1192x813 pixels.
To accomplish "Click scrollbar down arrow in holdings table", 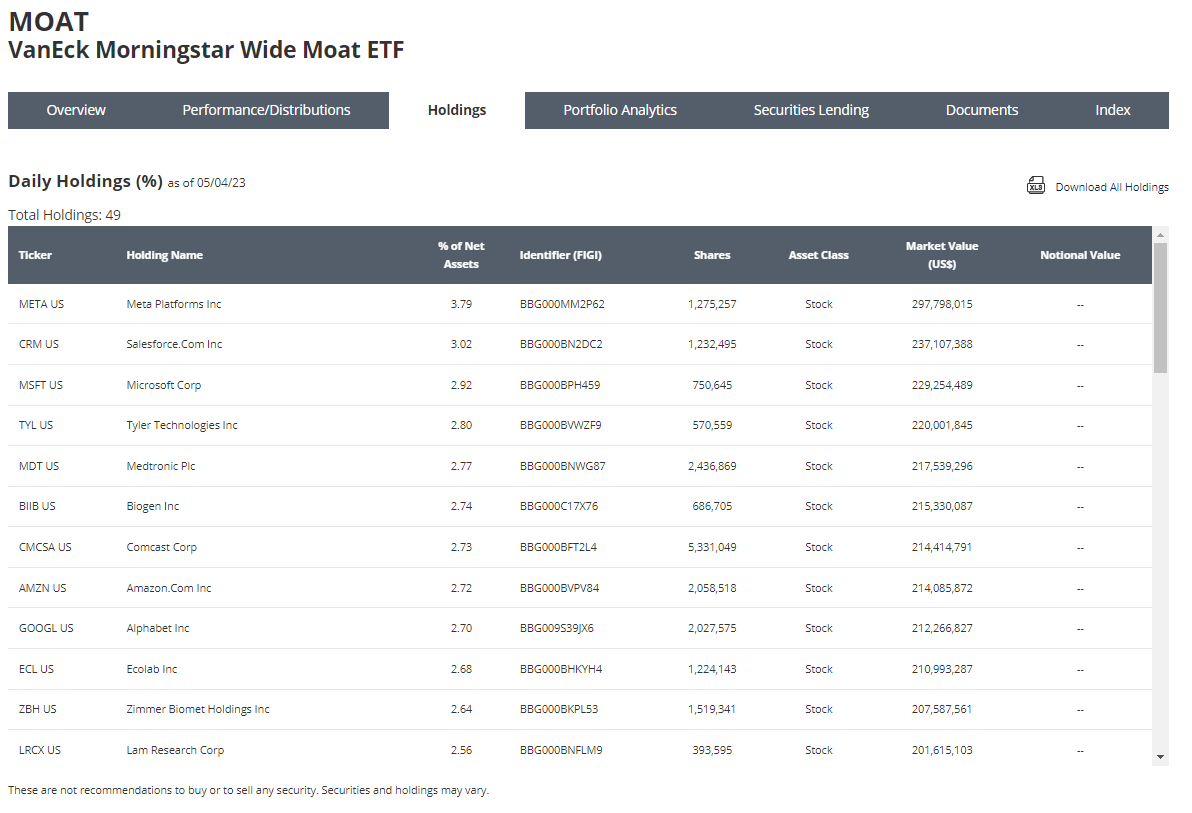I will [1160, 757].
